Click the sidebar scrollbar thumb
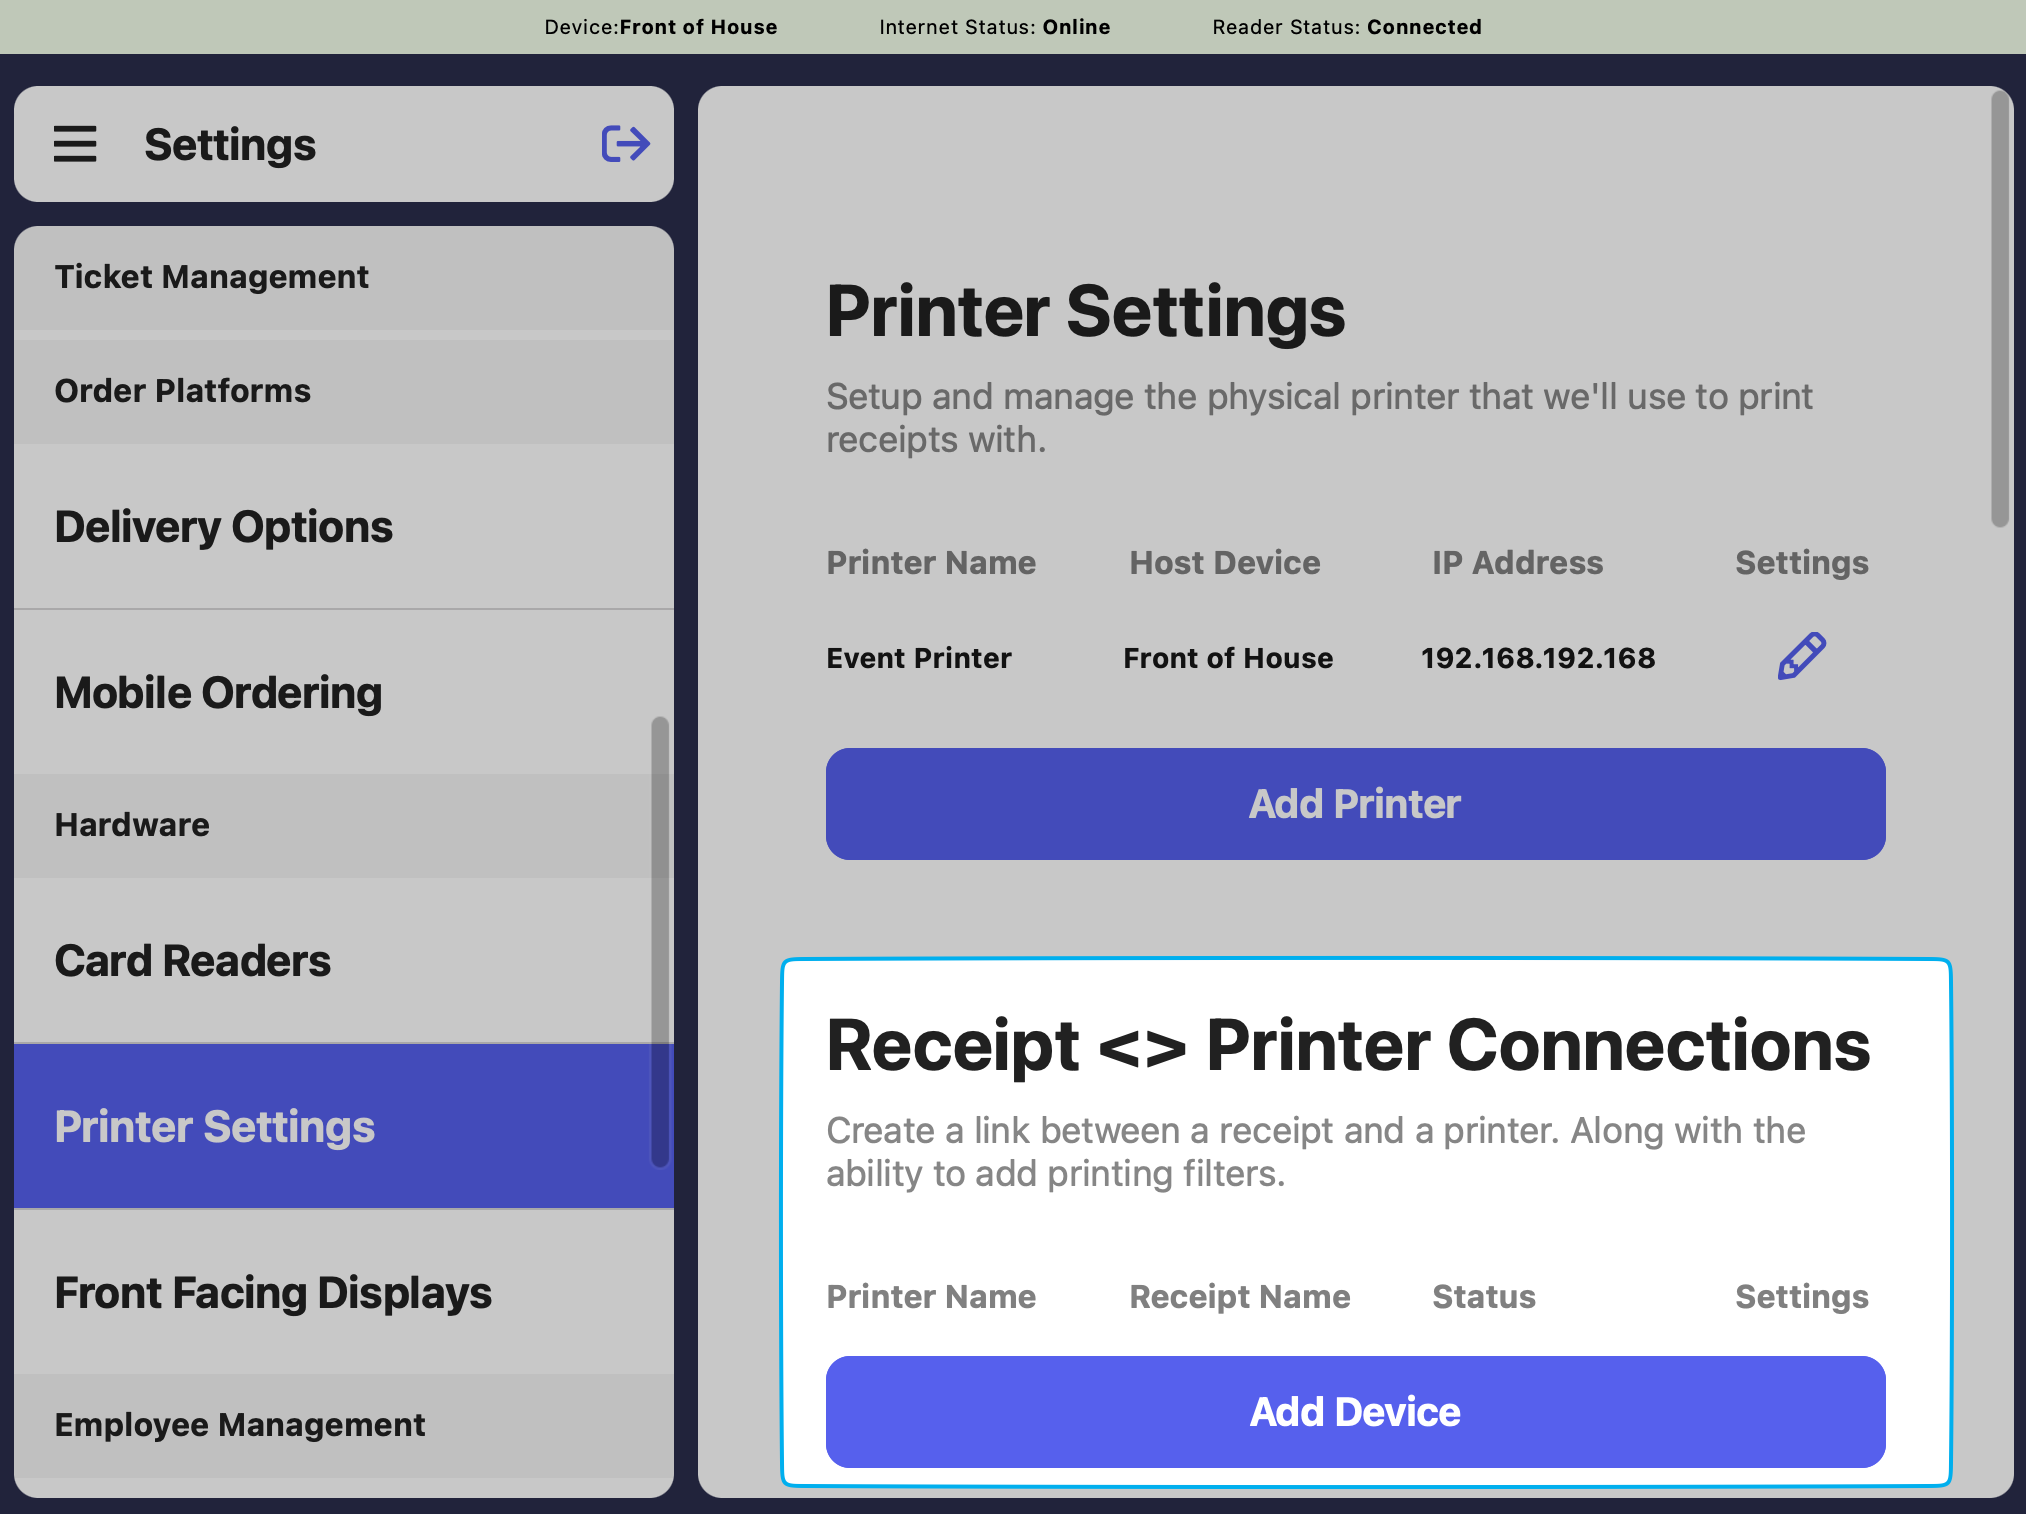Image resolution: width=2026 pixels, height=1514 pixels. point(659,940)
